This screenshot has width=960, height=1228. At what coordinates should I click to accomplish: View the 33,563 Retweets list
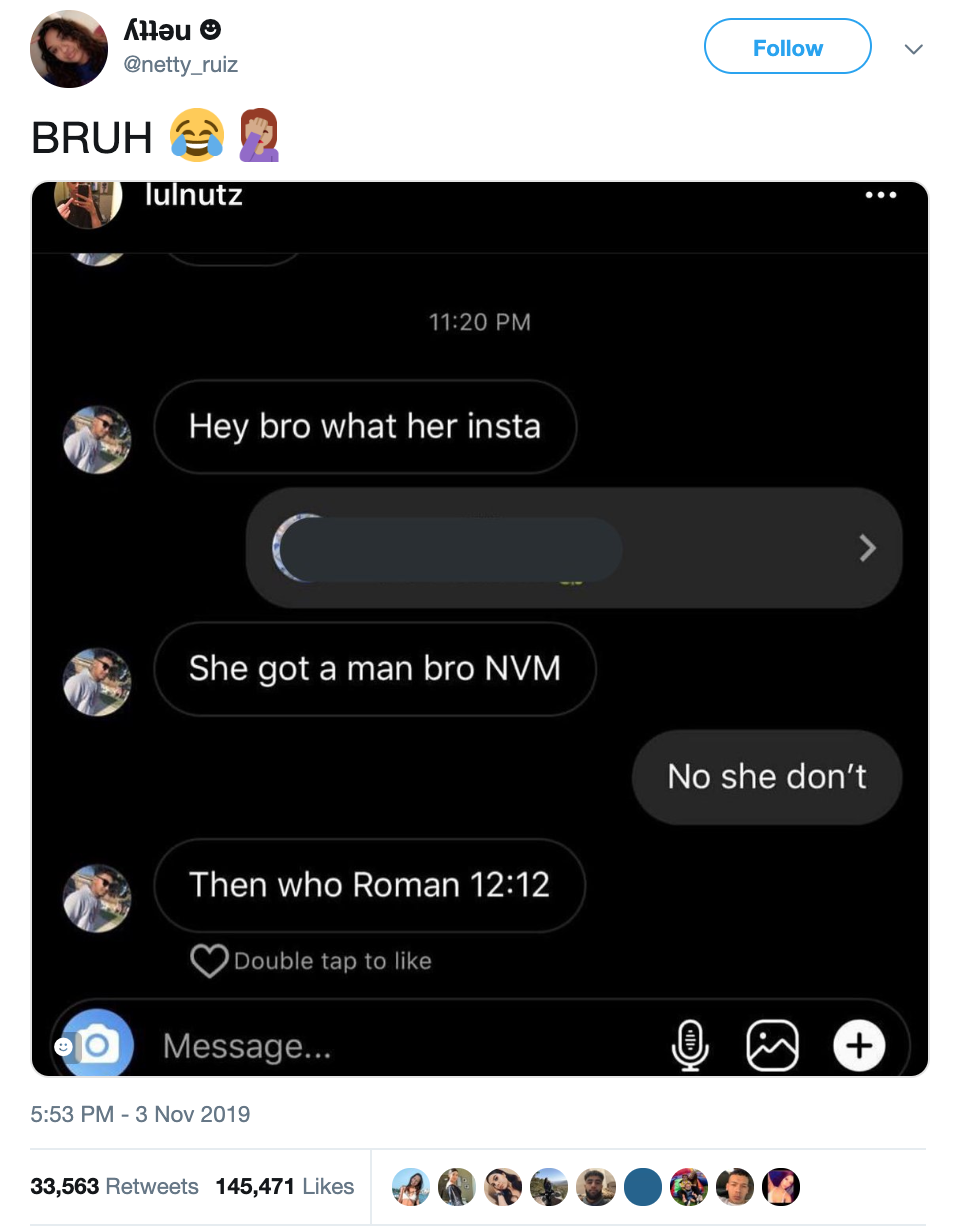tap(115, 1186)
